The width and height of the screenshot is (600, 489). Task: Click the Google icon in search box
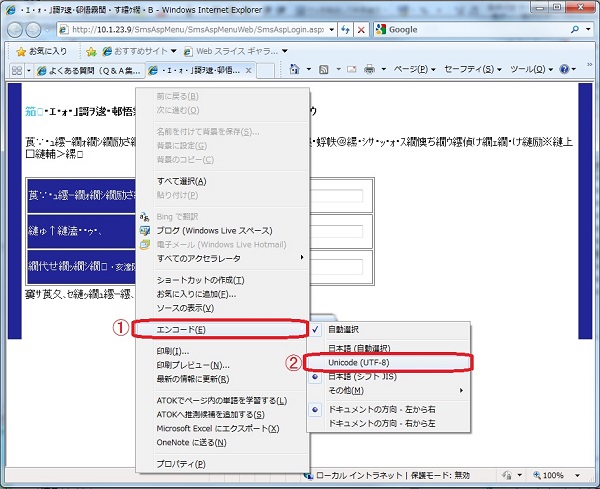click(x=381, y=29)
